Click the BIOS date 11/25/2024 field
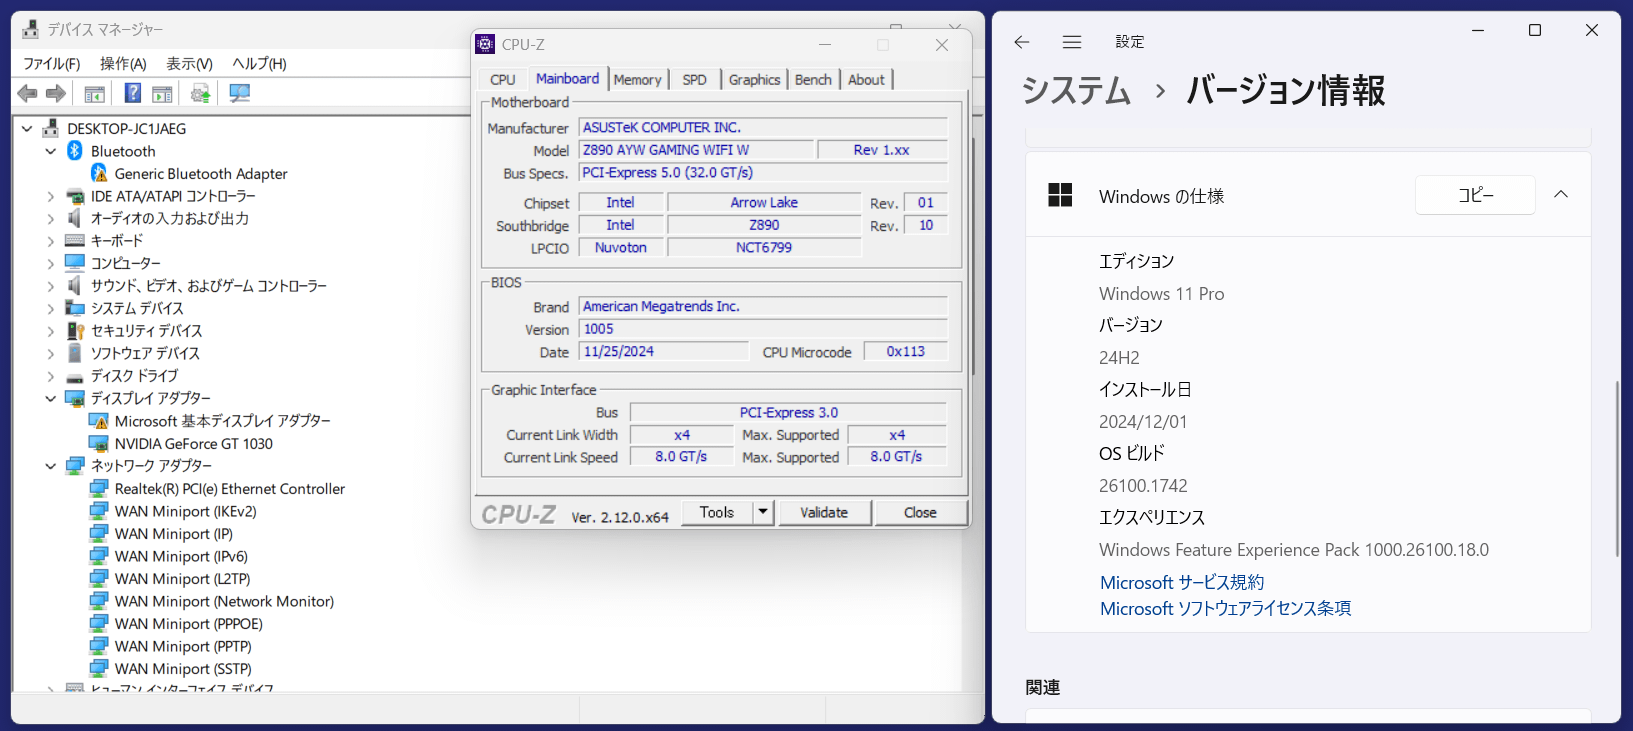The image size is (1633, 731). tap(664, 352)
